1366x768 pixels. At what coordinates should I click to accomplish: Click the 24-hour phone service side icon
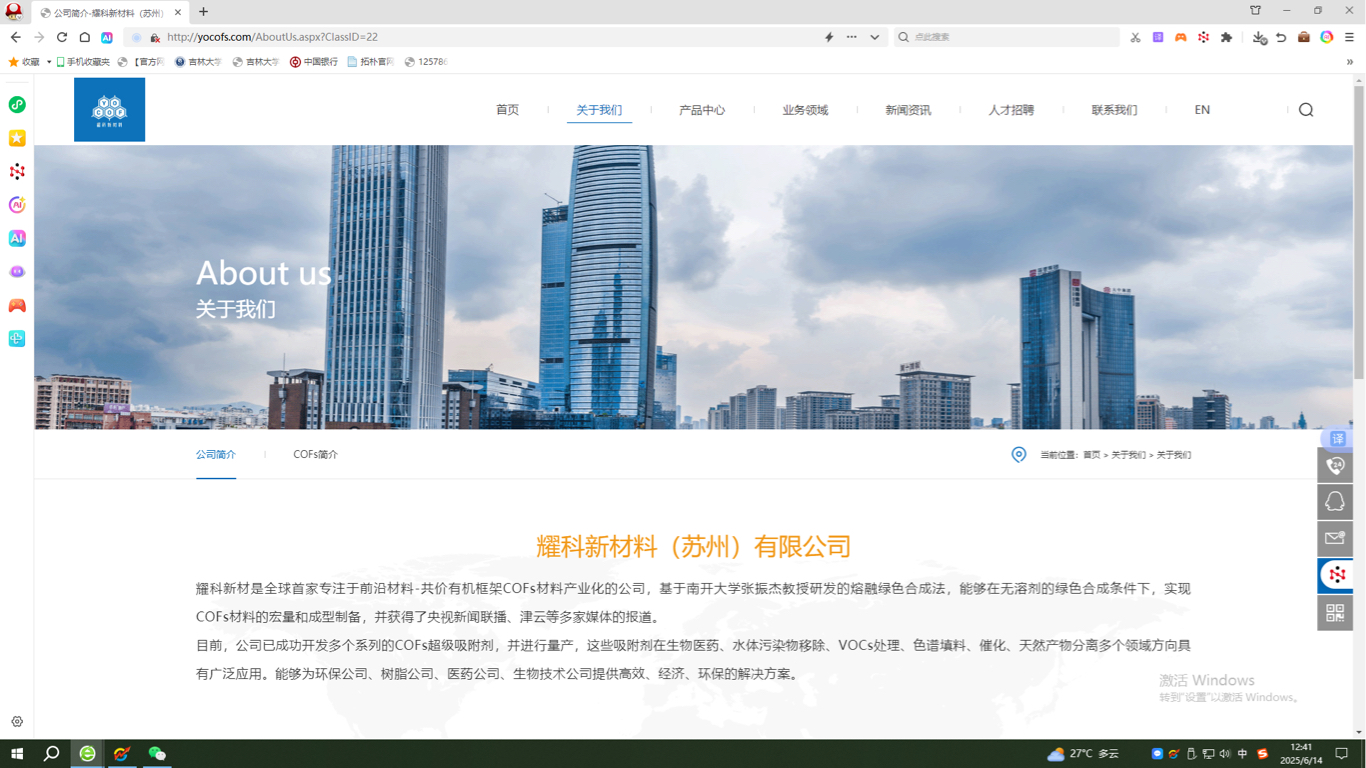pyautogui.click(x=1335, y=466)
